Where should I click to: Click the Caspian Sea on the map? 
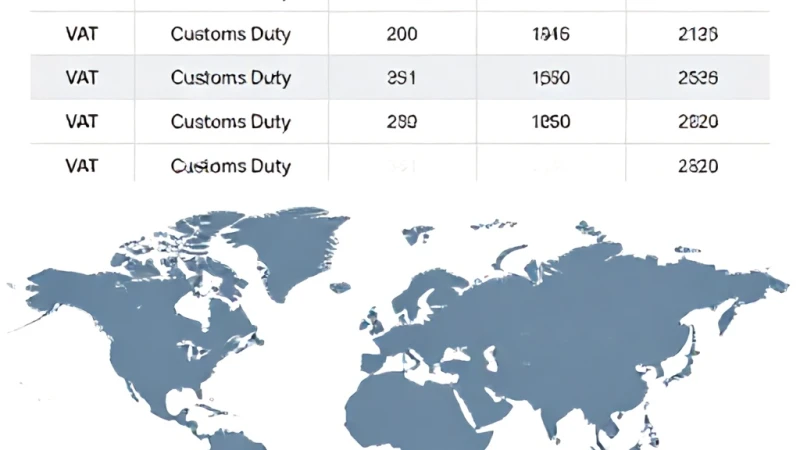click(489, 358)
